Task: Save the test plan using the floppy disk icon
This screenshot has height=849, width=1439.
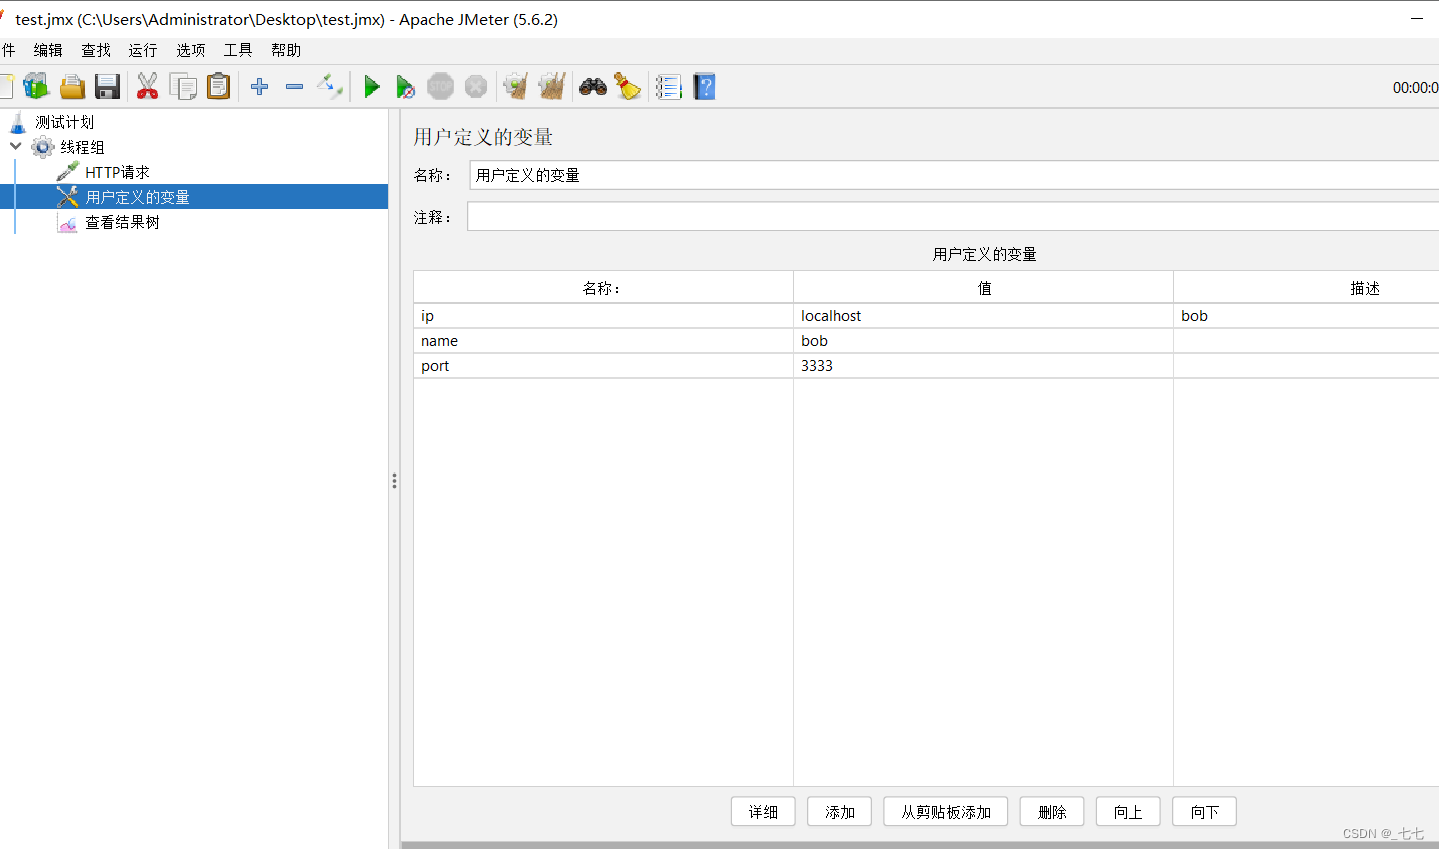Action: [x=107, y=87]
